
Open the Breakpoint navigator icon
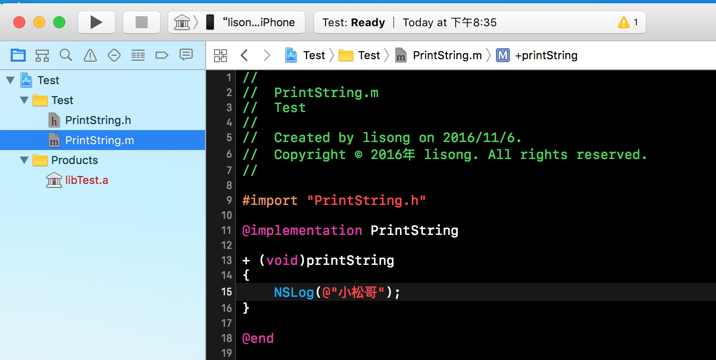(162, 56)
